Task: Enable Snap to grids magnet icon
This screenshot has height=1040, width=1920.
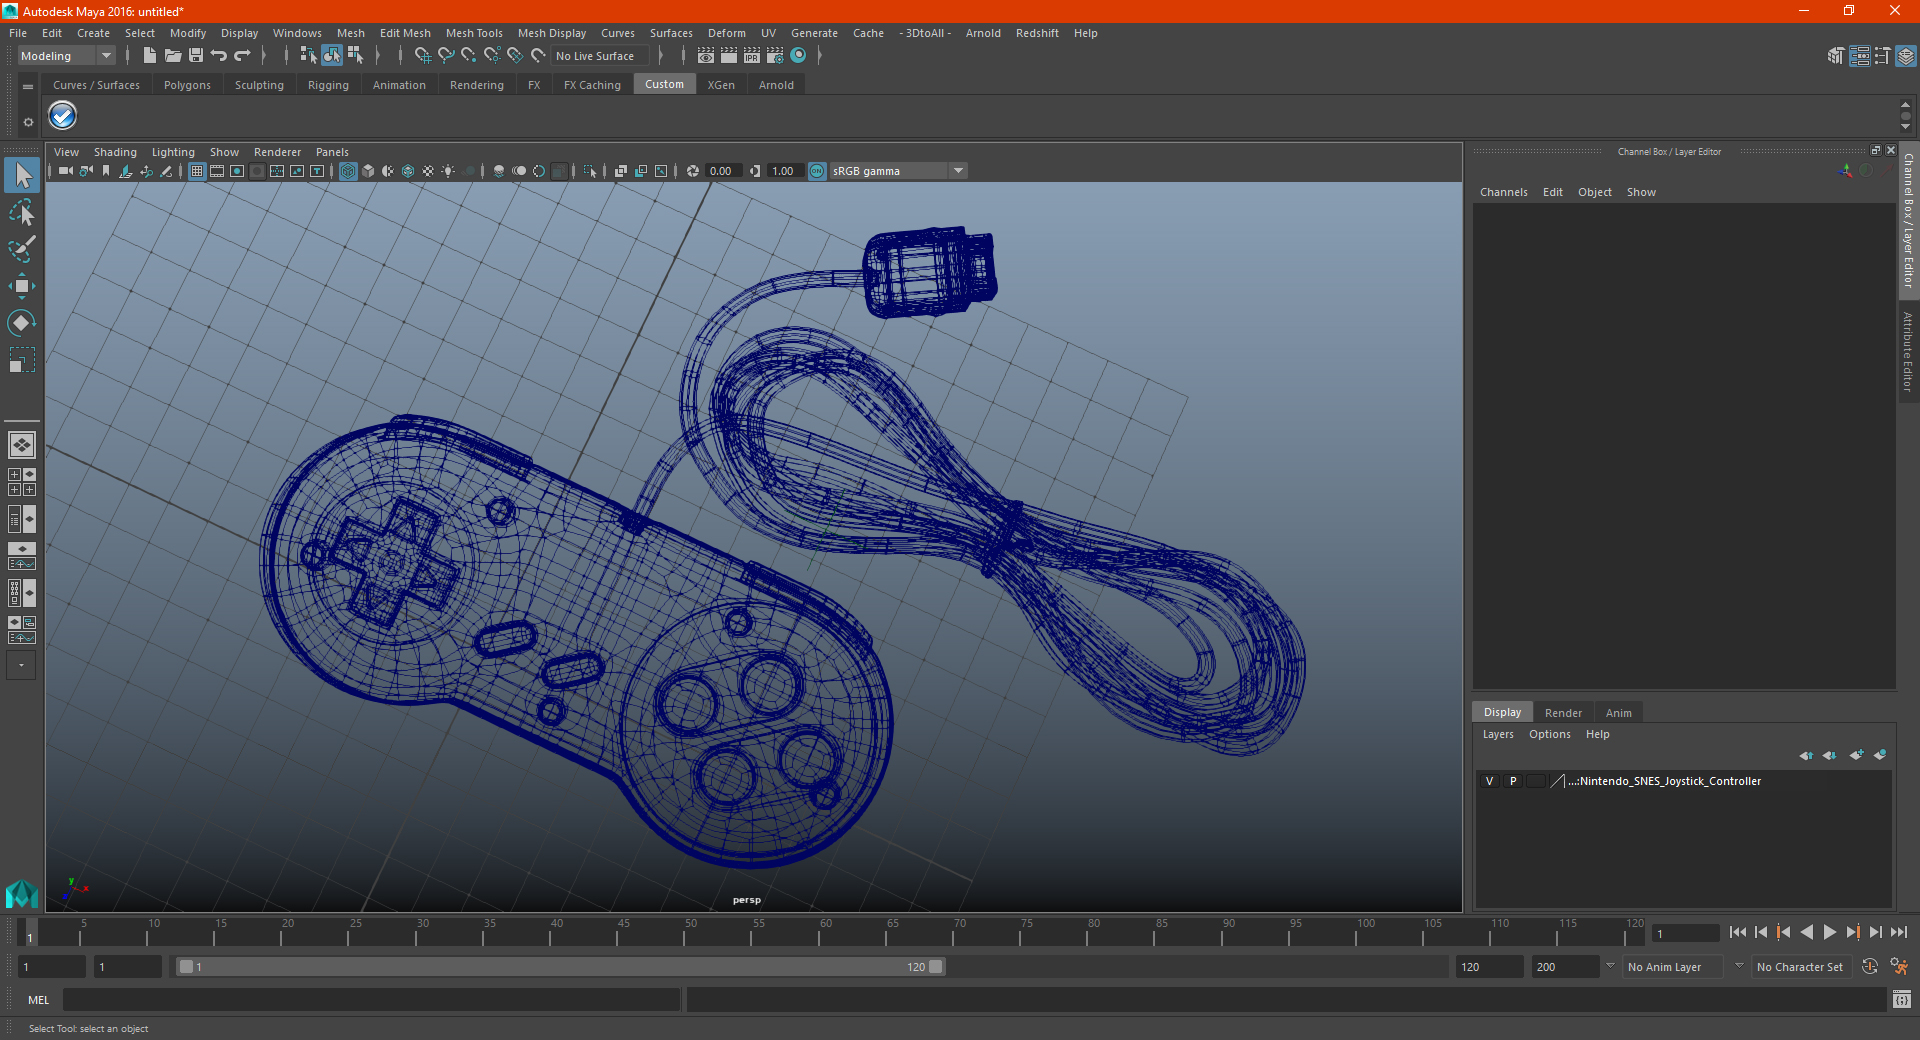Action: (x=422, y=56)
